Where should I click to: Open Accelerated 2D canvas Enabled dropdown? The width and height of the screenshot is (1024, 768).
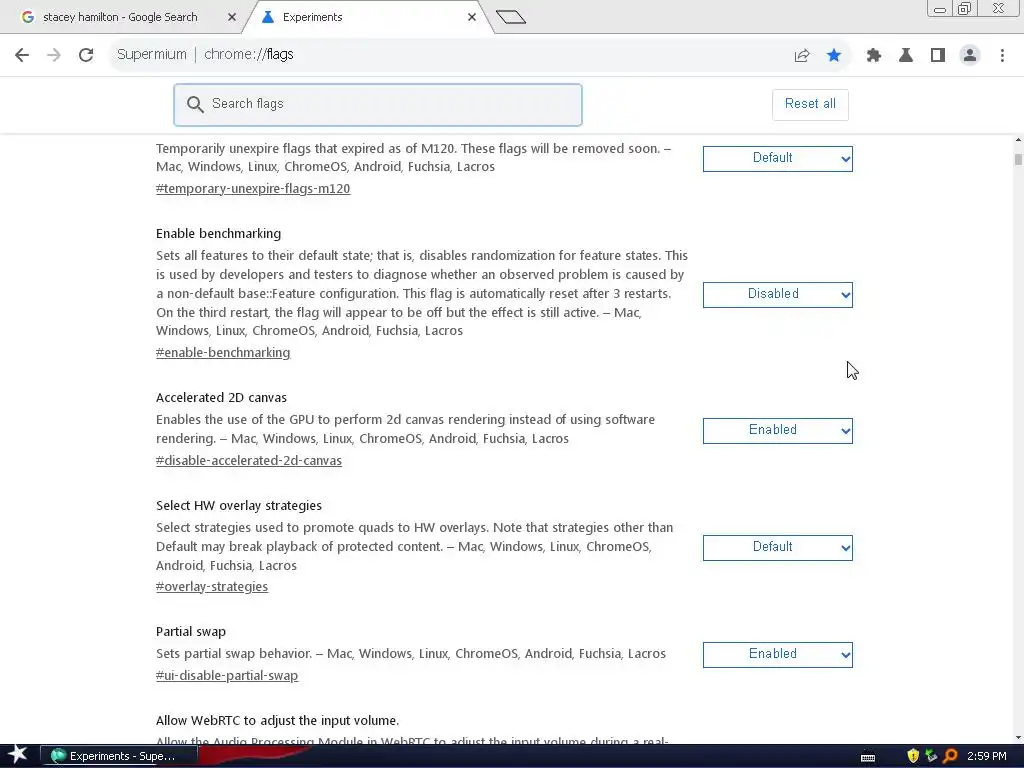778,430
